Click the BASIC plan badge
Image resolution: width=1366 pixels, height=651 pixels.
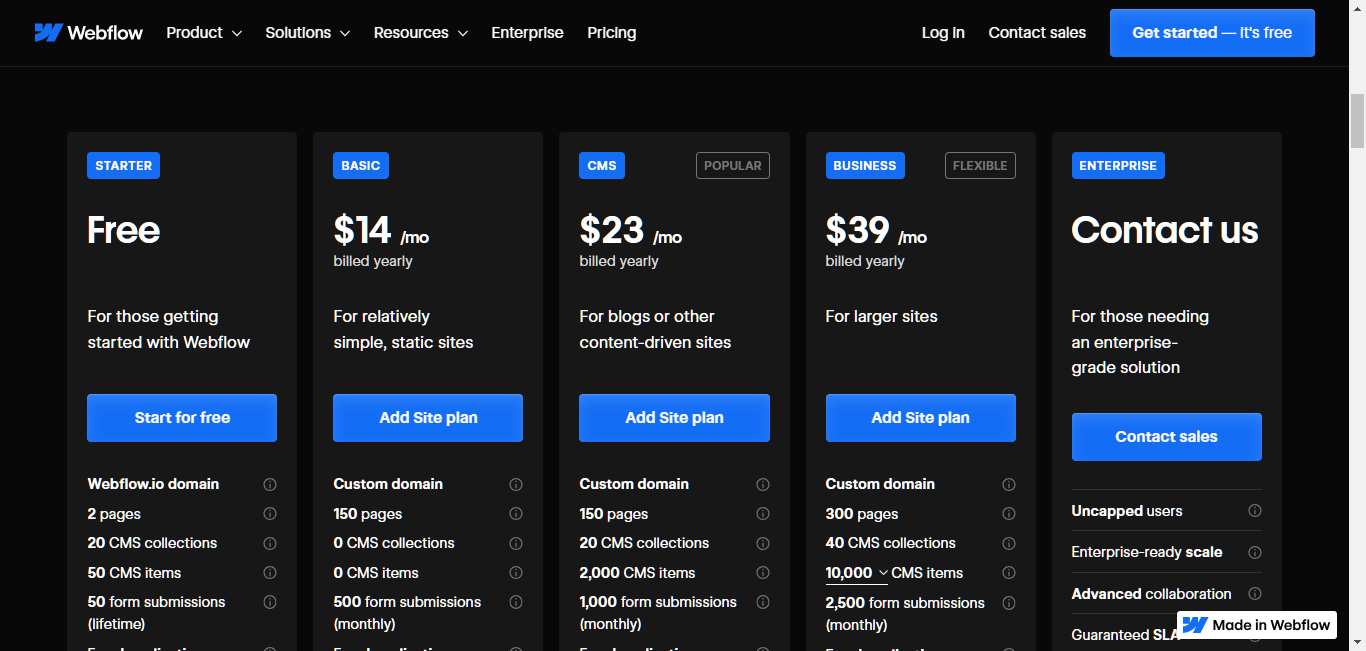click(361, 166)
